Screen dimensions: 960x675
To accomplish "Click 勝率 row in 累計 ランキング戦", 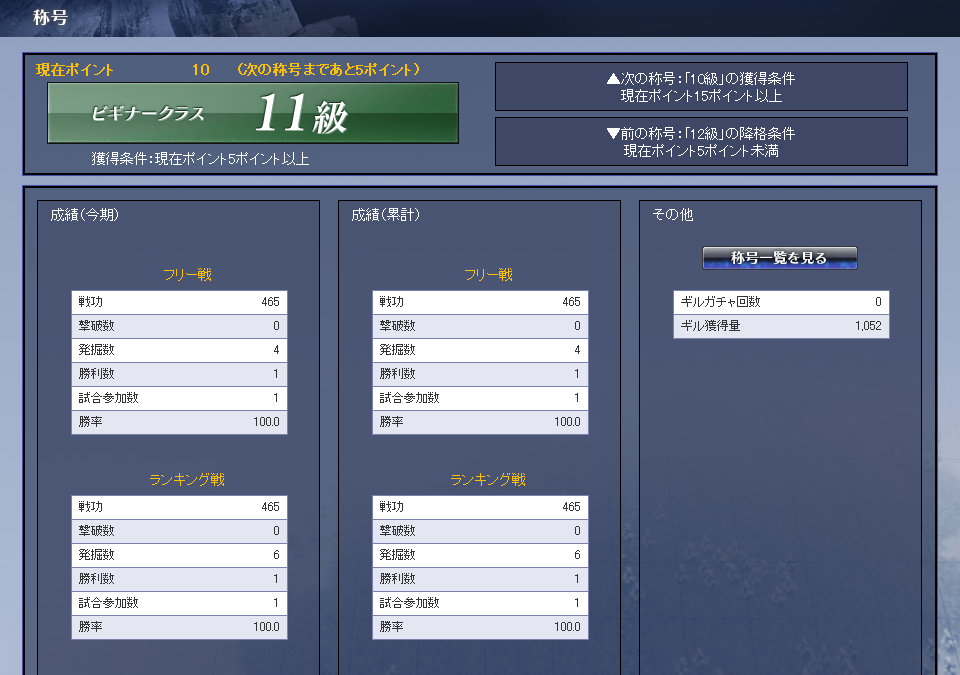I will (x=481, y=627).
